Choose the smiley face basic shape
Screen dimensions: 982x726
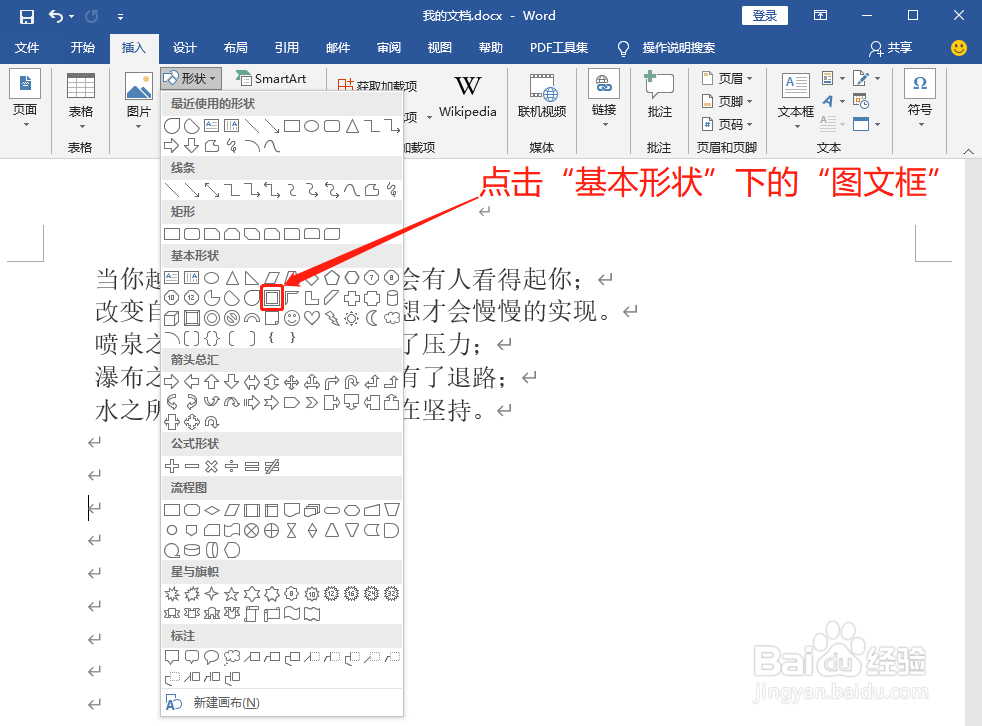[x=293, y=317]
